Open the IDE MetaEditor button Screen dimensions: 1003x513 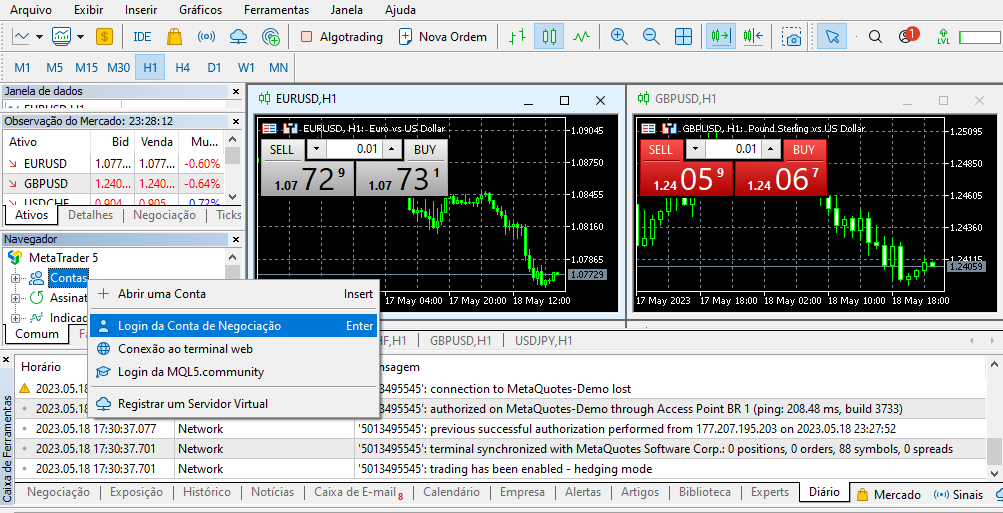(x=142, y=36)
